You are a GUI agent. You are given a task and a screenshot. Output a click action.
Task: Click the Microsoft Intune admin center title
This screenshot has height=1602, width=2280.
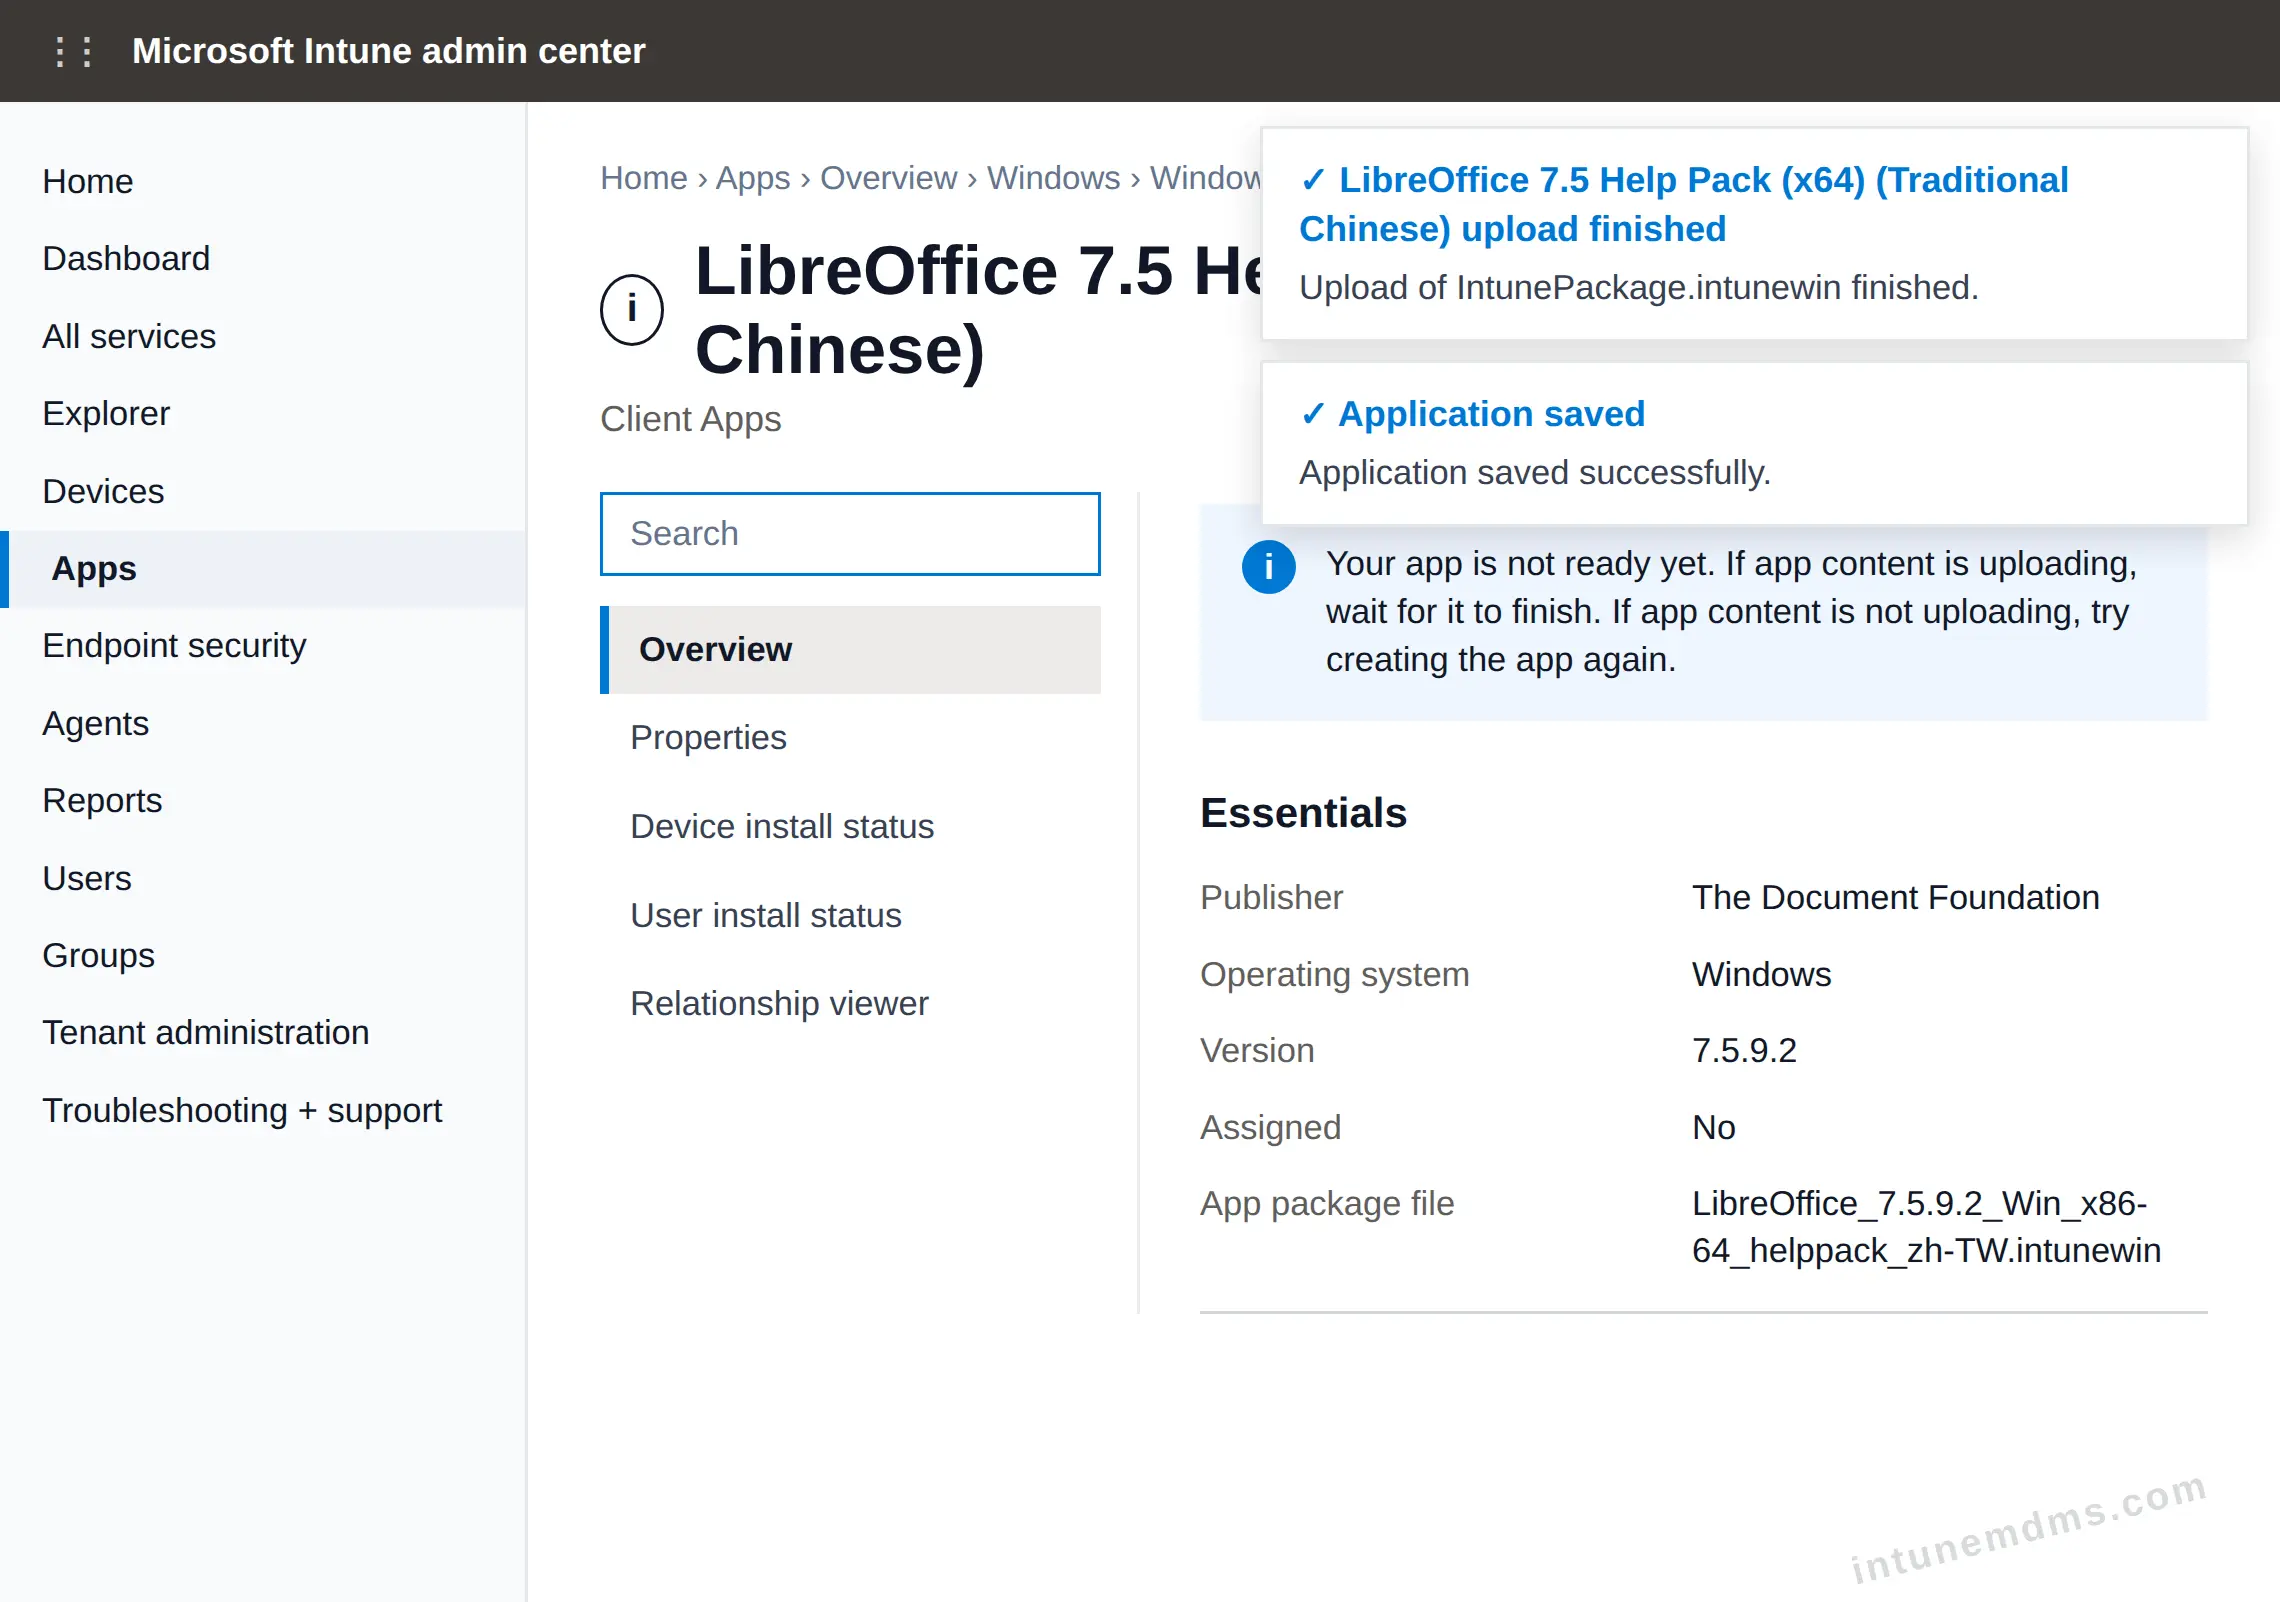click(x=388, y=51)
